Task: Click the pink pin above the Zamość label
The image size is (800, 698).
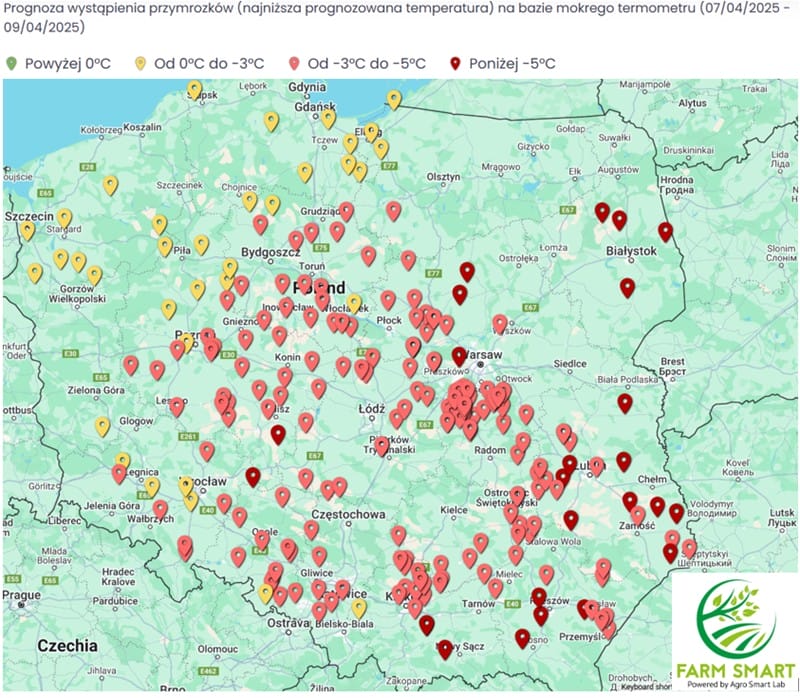Action: 637,516
